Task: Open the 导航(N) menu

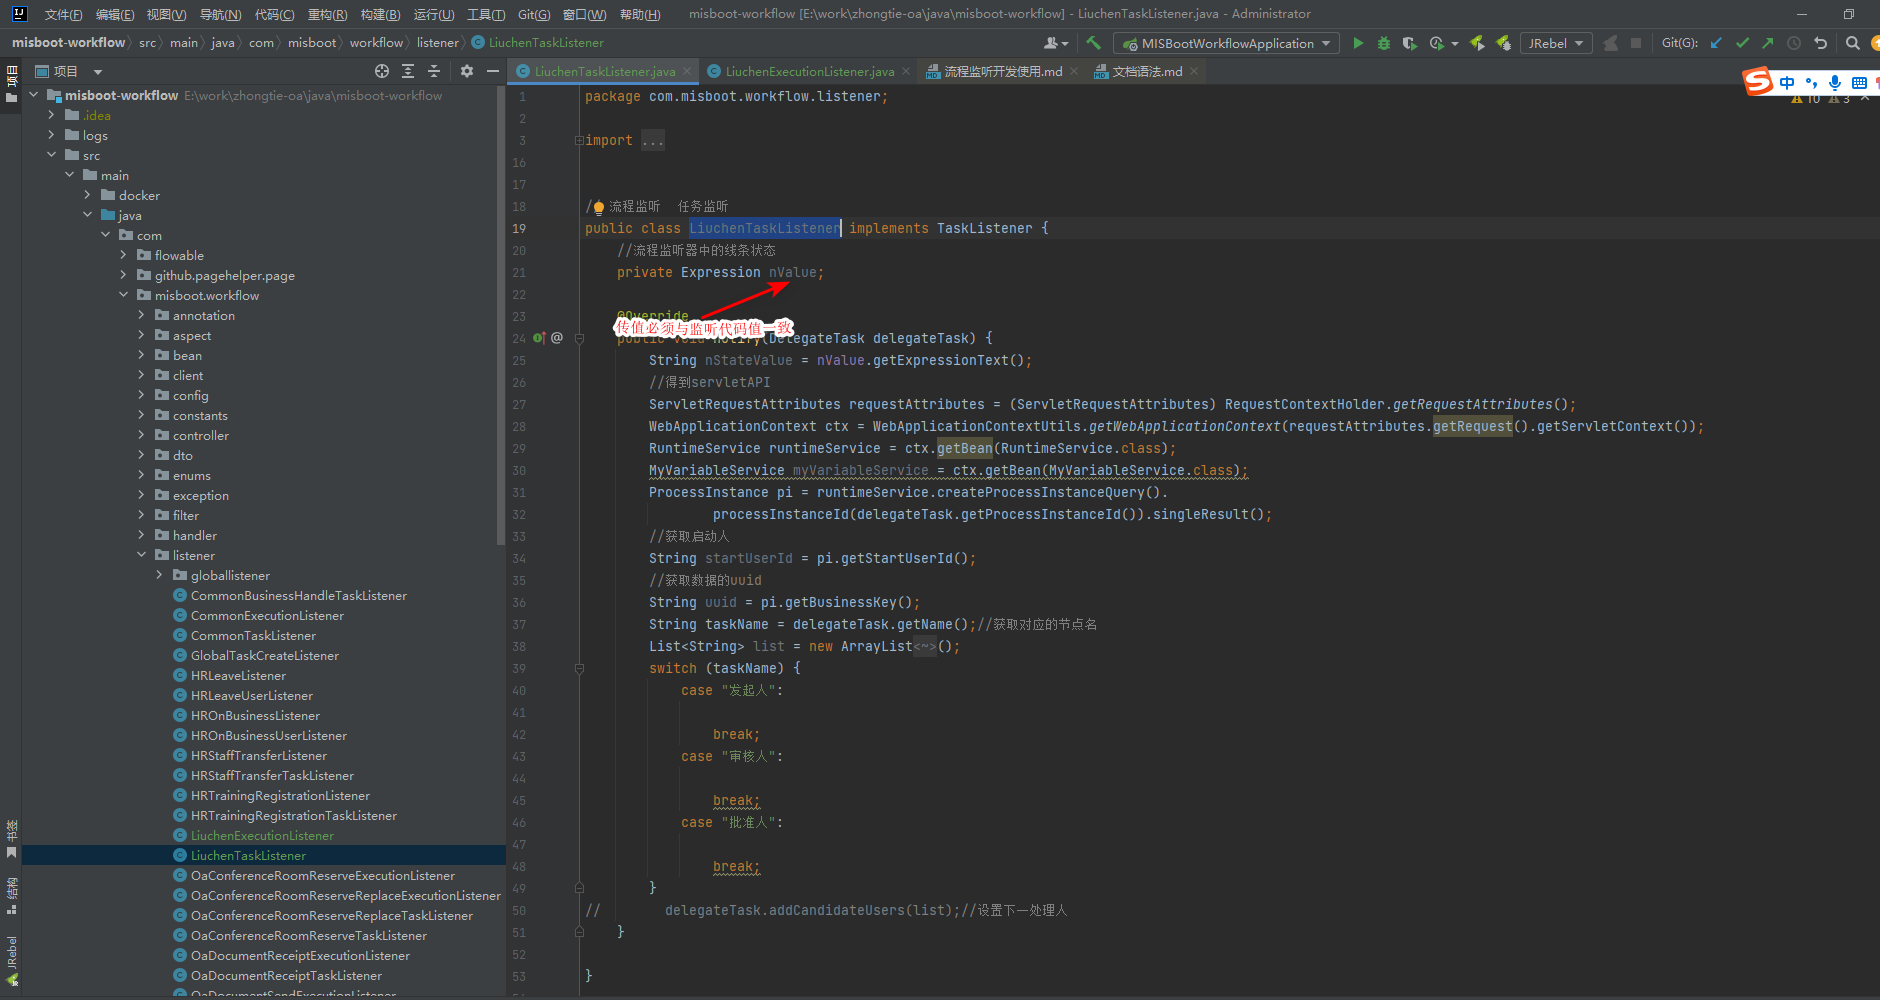Action: click(220, 14)
